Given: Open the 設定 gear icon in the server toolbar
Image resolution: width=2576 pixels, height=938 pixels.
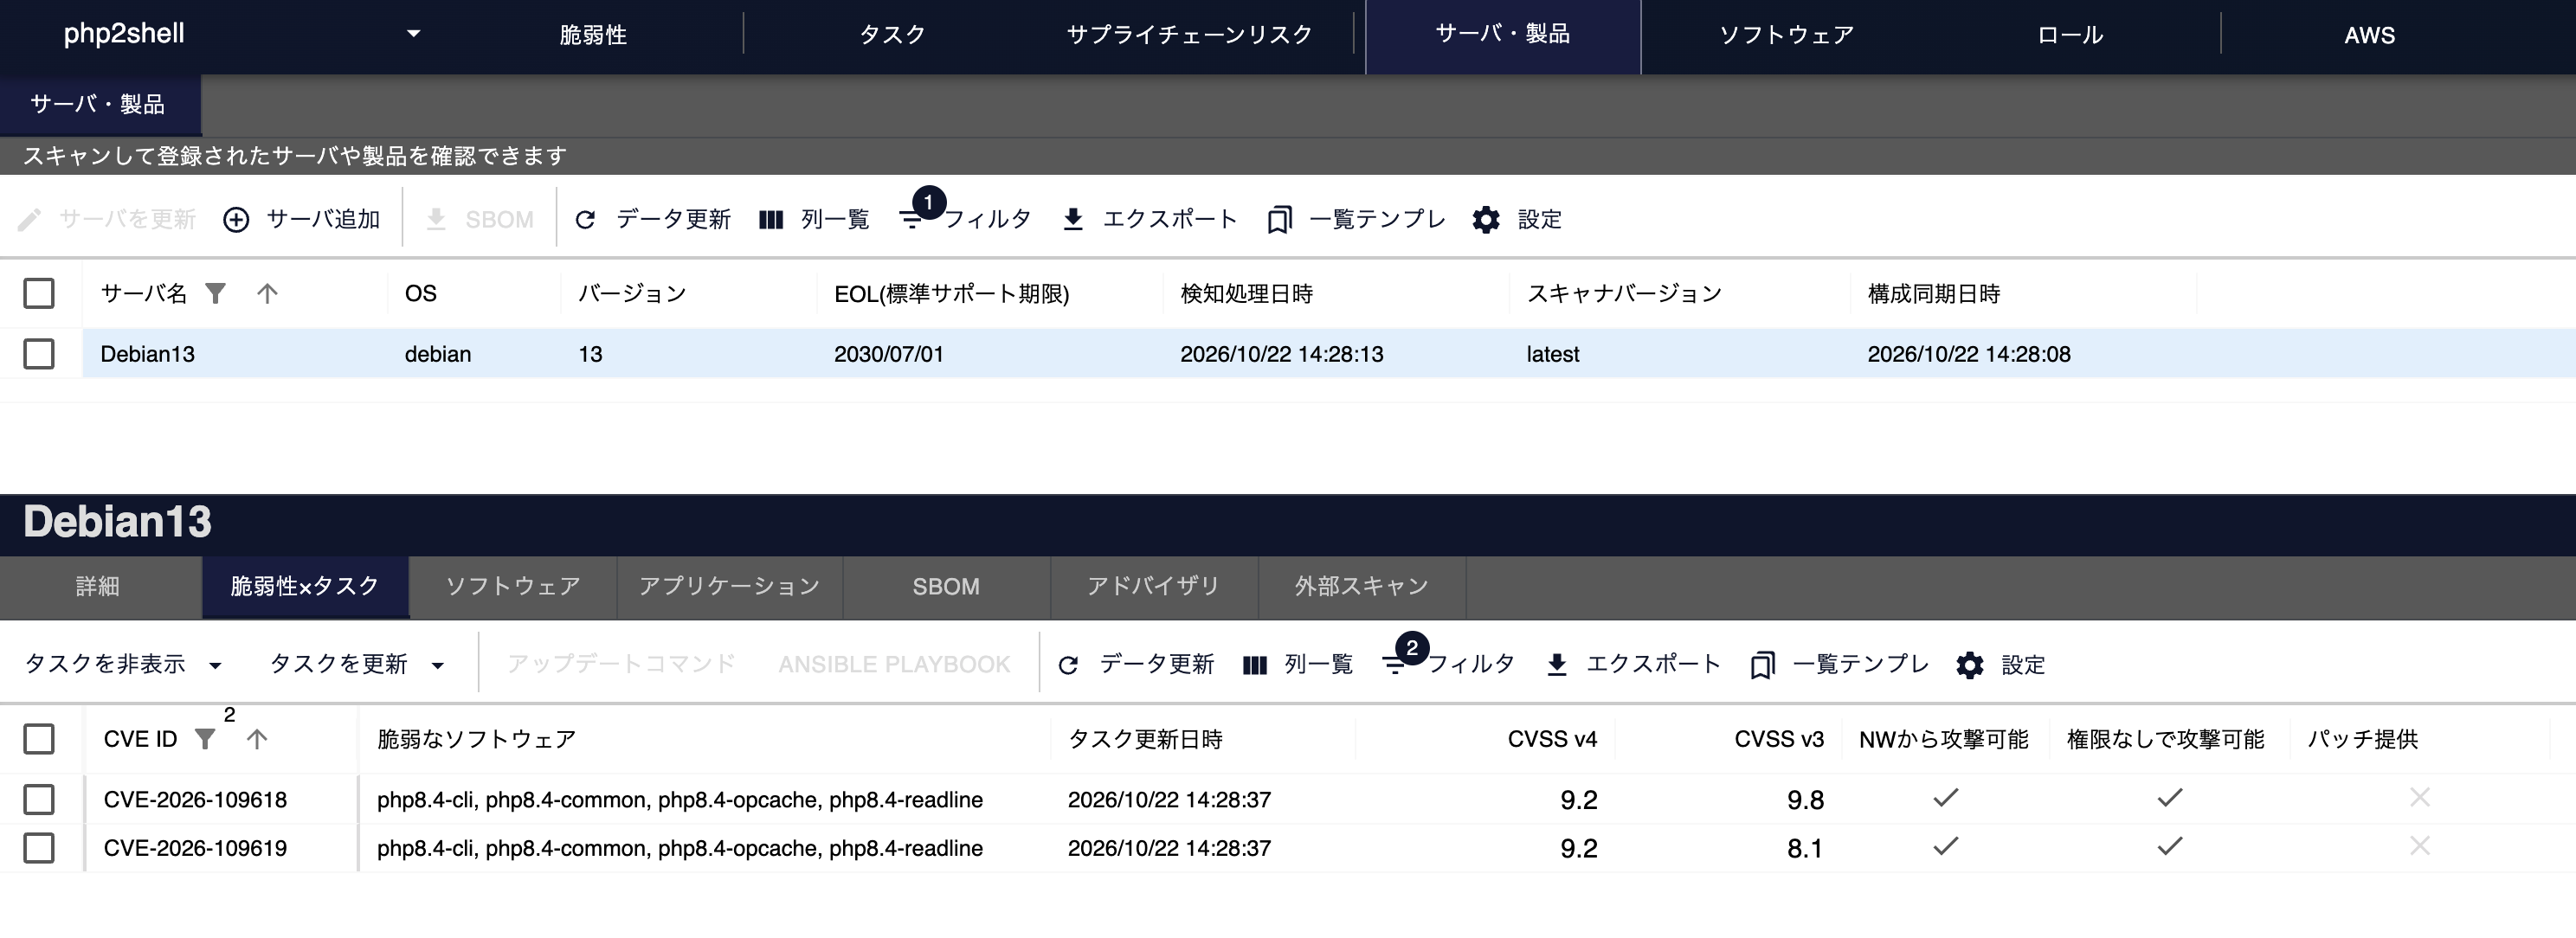Looking at the screenshot, I should (1486, 220).
